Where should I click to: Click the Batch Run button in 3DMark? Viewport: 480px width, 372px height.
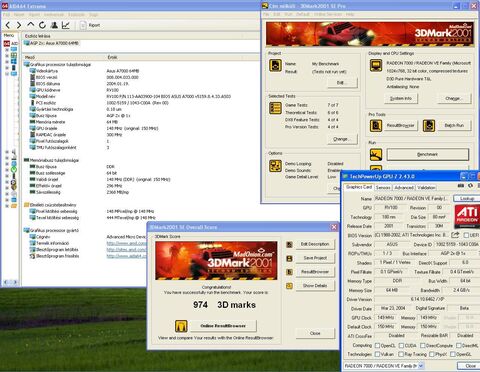454,126
